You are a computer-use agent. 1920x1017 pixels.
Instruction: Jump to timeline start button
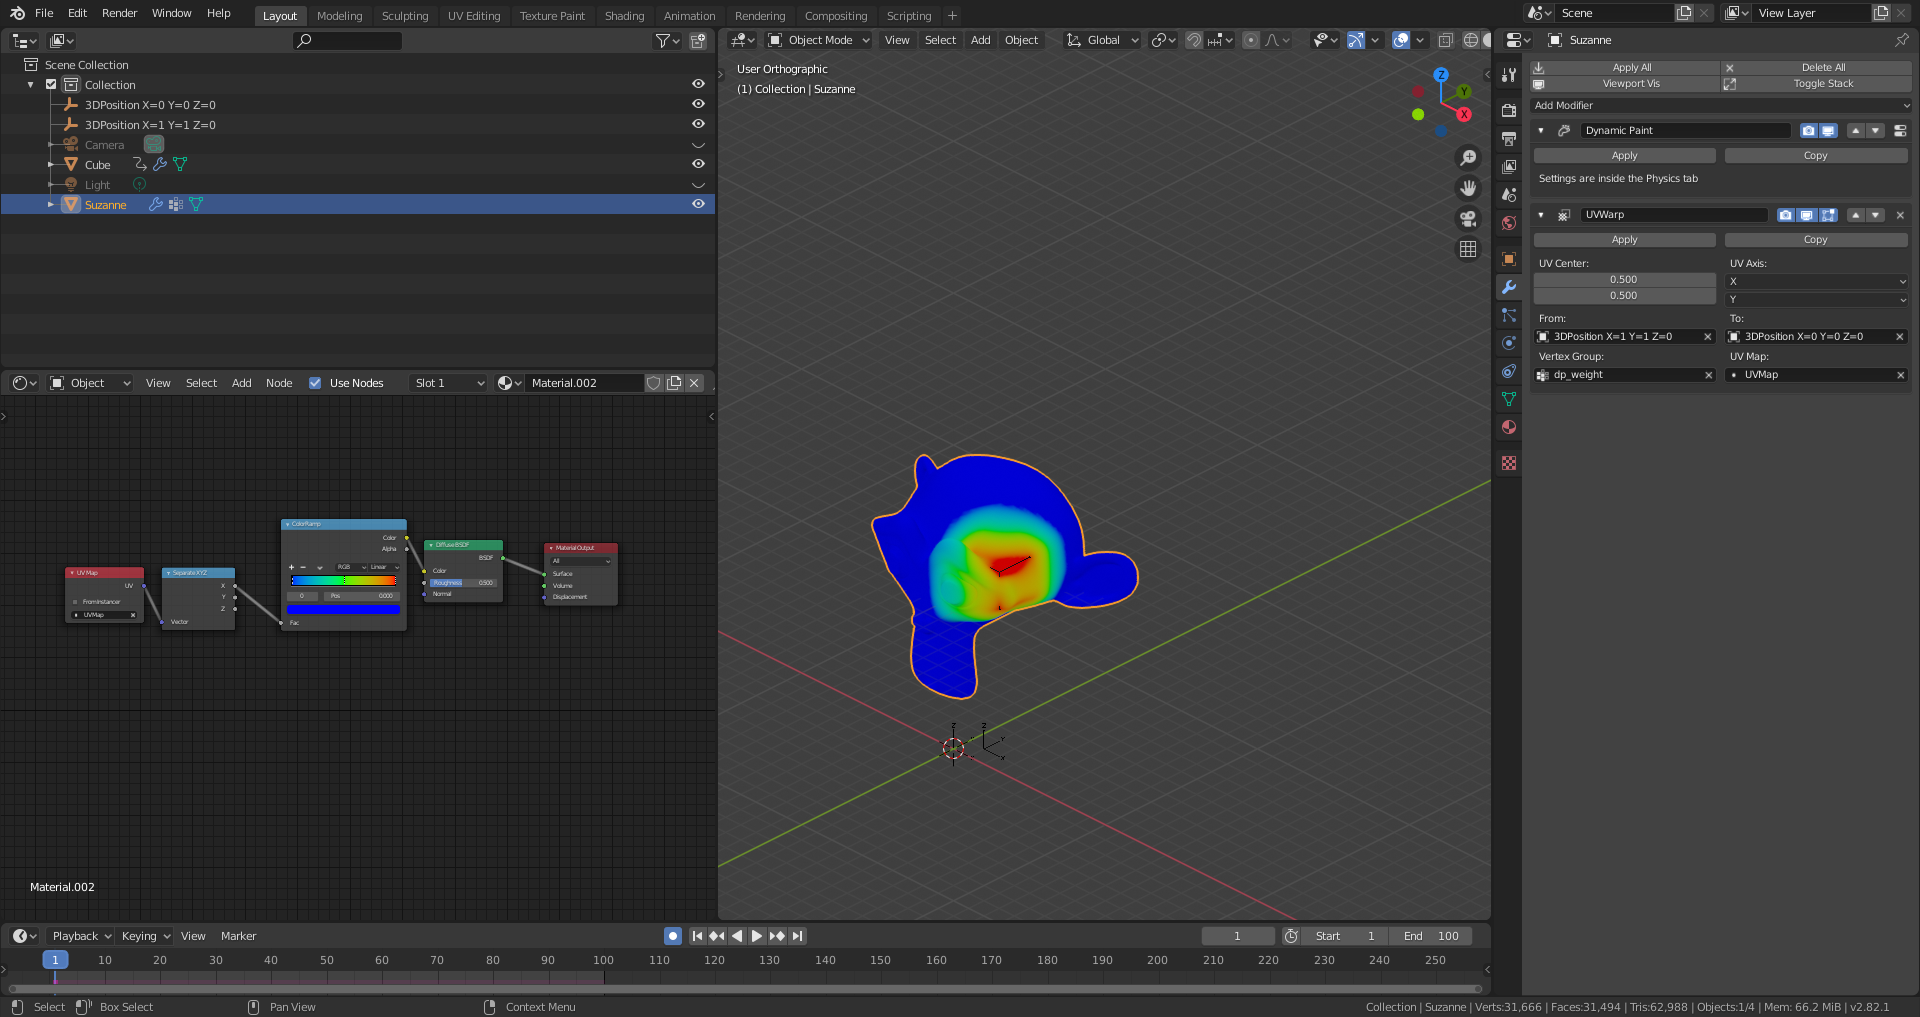pos(697,936)
